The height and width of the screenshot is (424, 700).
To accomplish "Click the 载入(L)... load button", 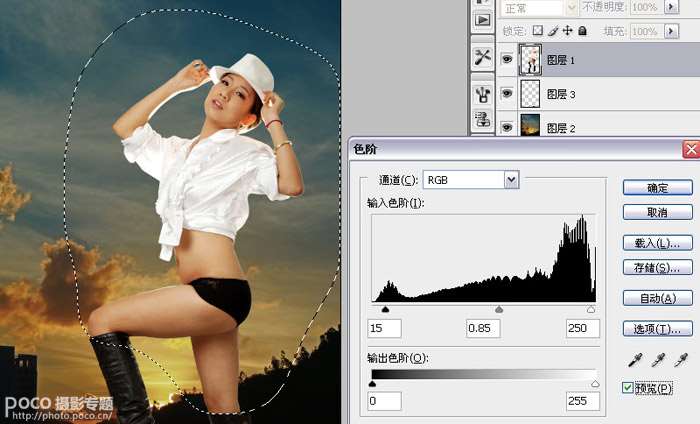I will click(658, 243).
